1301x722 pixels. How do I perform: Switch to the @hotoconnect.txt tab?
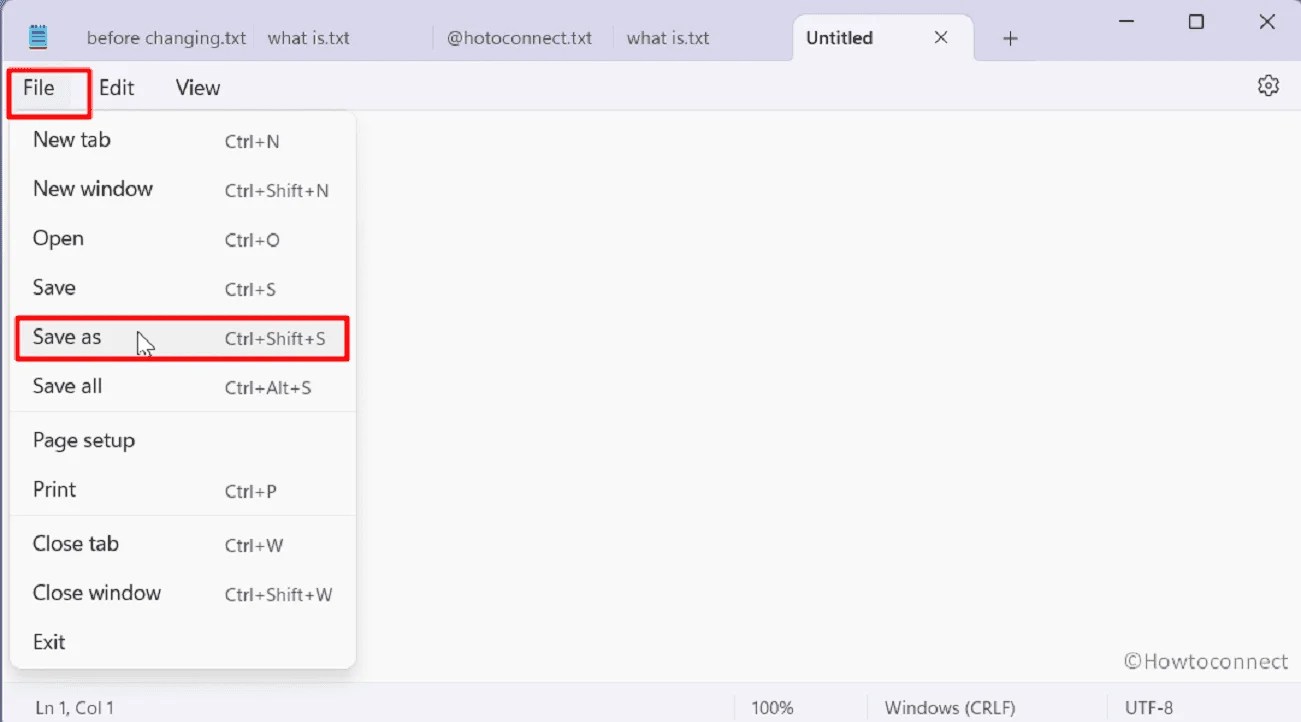520,38
